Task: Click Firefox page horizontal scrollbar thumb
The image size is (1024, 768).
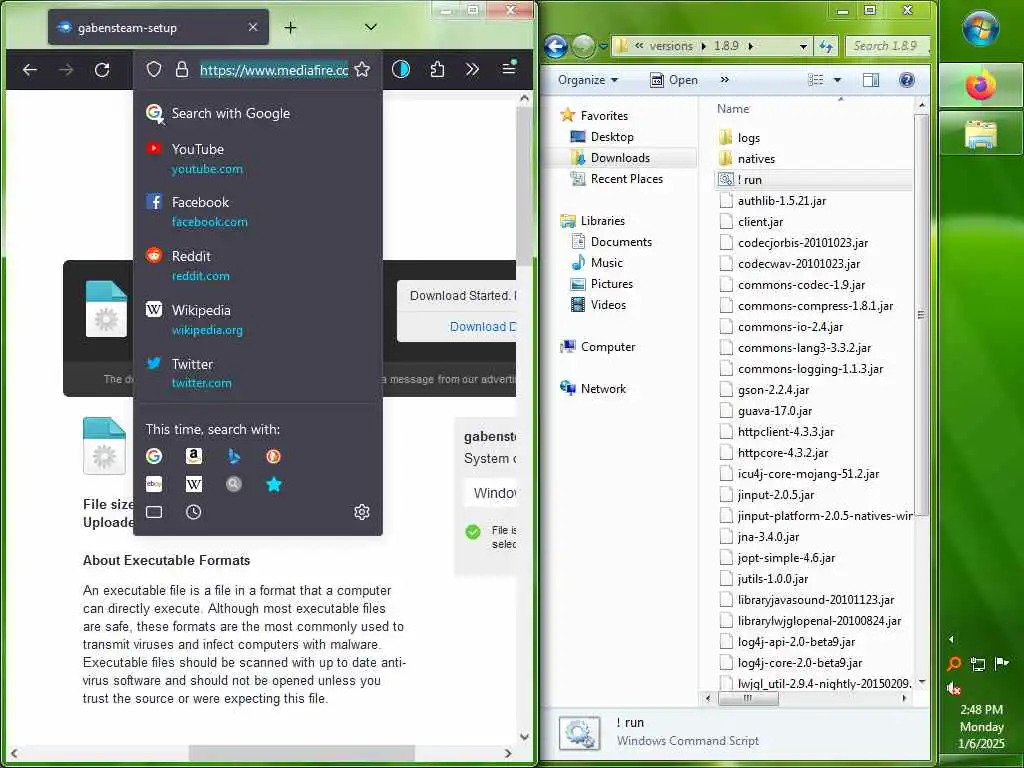Action: [301, 753]
